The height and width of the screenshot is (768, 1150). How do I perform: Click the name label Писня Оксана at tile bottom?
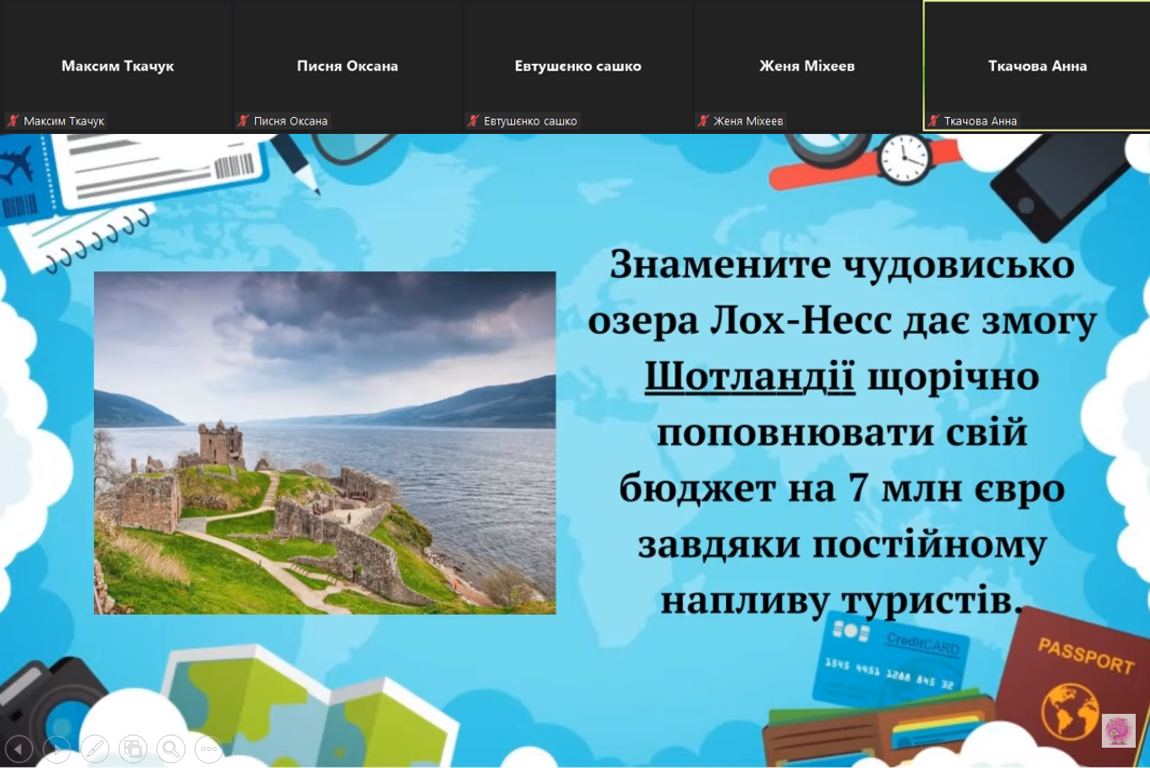[x=290, y=121]
